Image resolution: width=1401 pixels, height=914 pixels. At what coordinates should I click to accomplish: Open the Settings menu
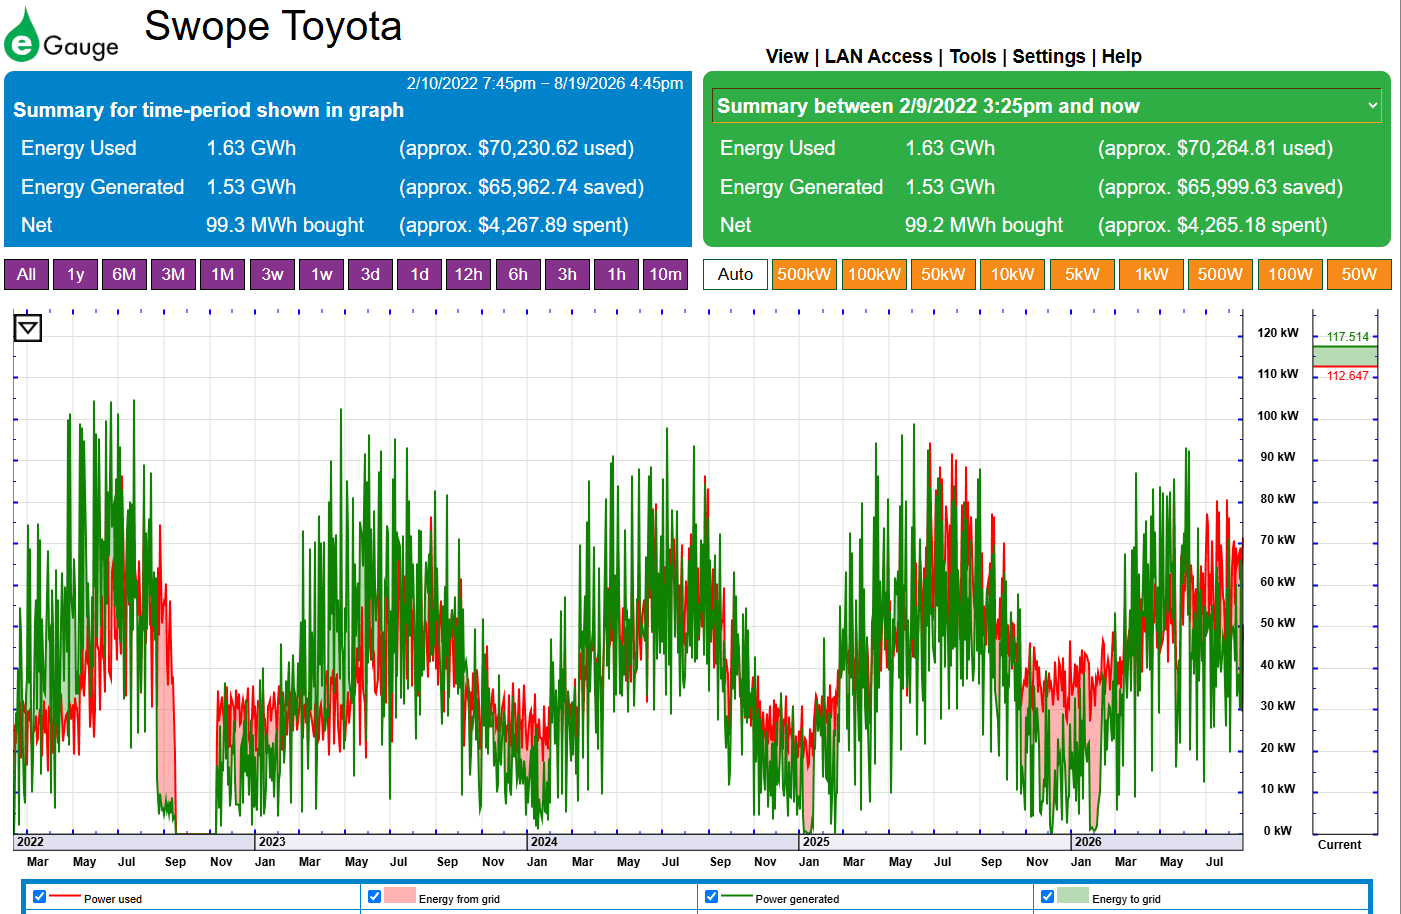(x=1049, y=56)
